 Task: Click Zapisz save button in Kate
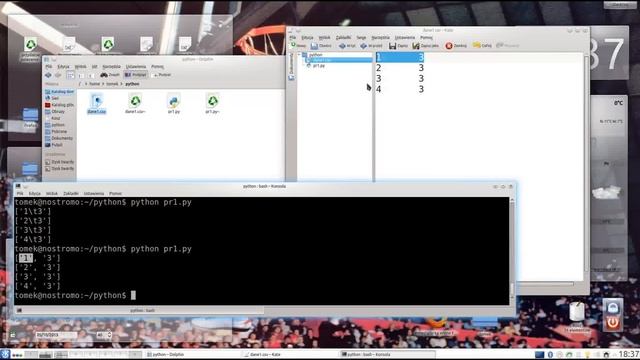click(x=398, y=46)
